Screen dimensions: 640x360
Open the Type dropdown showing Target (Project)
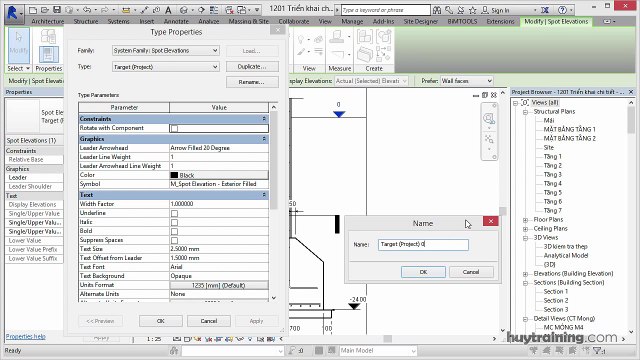(166, 67)
